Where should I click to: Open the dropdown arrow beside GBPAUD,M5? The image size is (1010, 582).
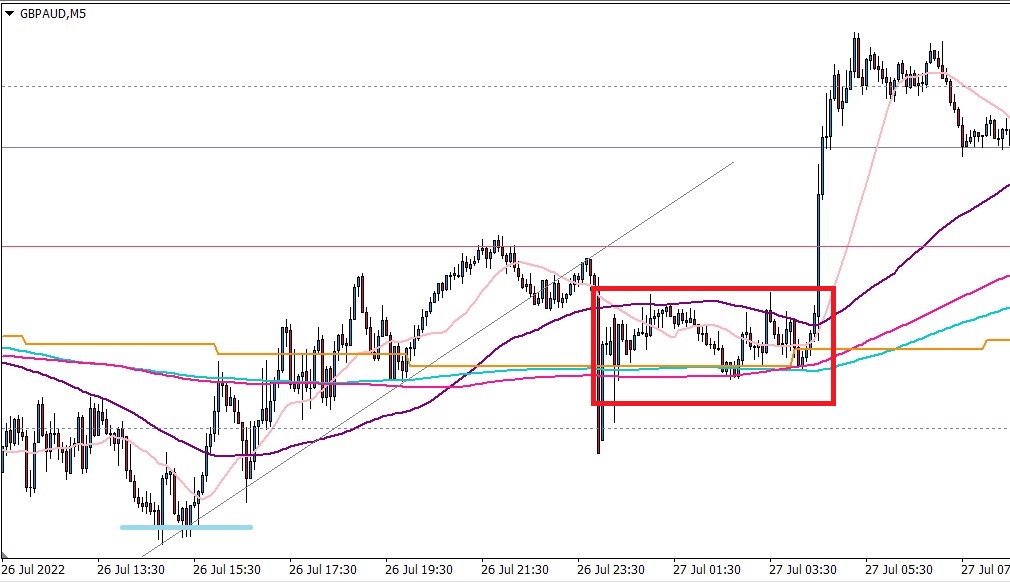[10, 14]
